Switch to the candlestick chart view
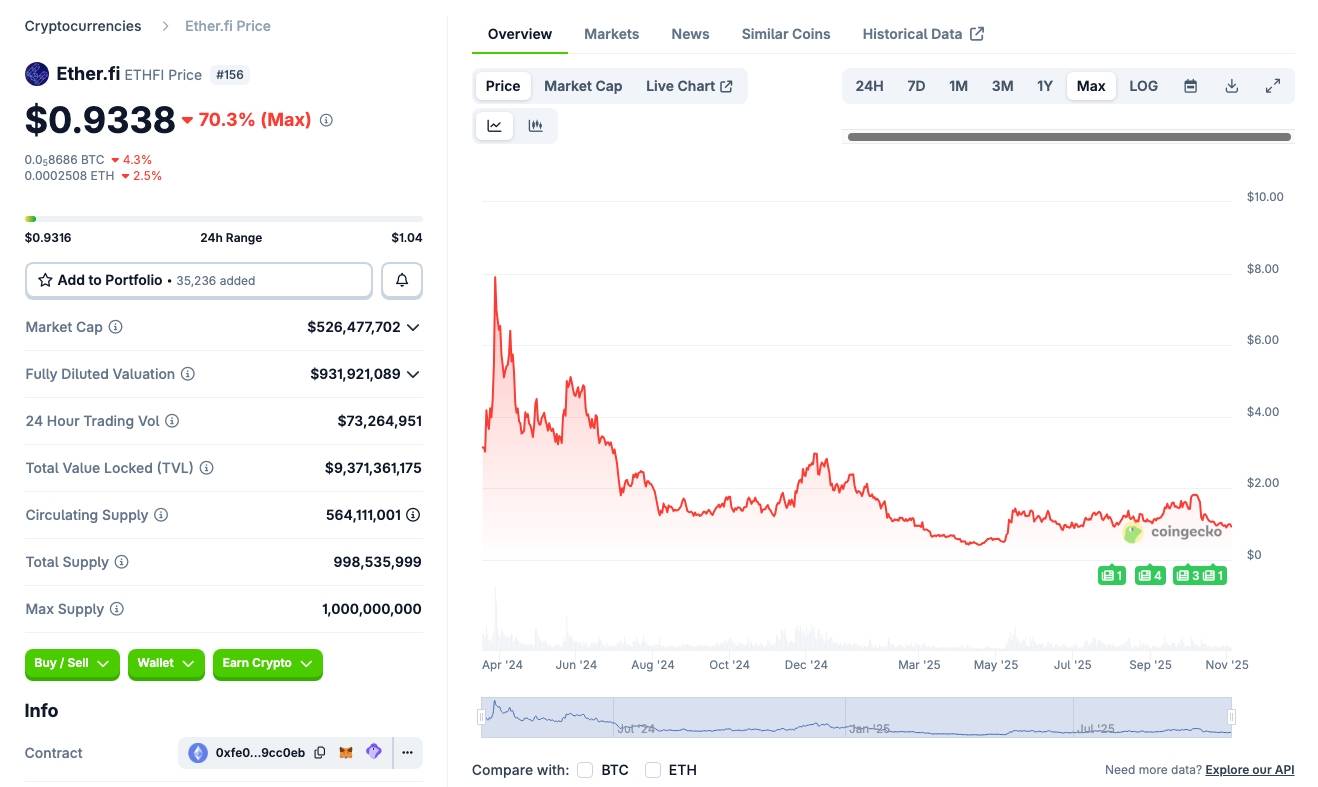 535,126
